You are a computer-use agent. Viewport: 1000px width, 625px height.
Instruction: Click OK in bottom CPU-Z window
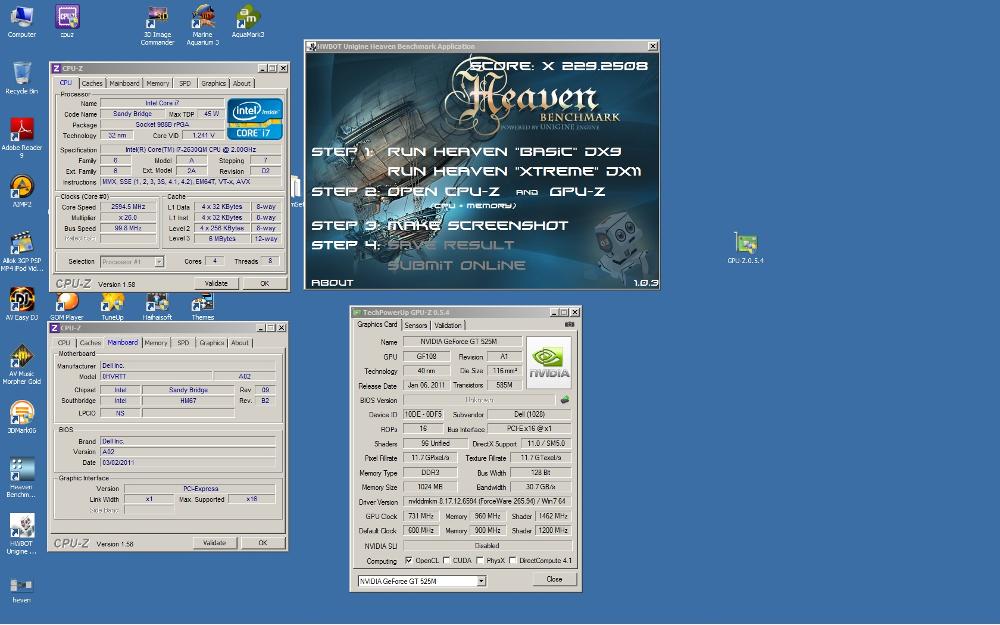263,543
